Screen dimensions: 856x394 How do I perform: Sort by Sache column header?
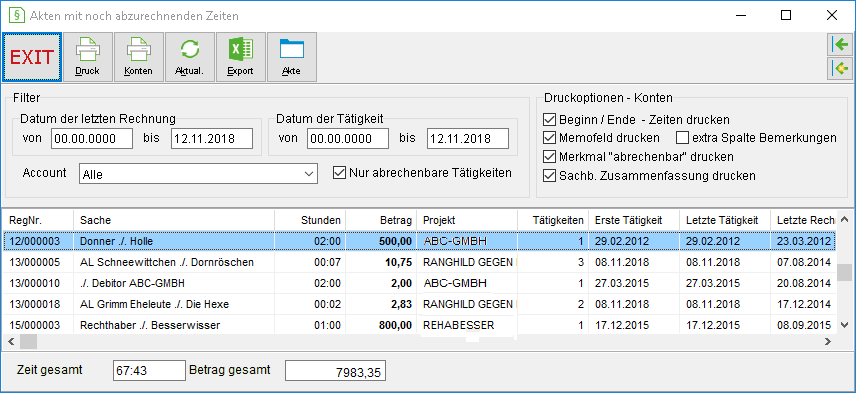point(174,220)
